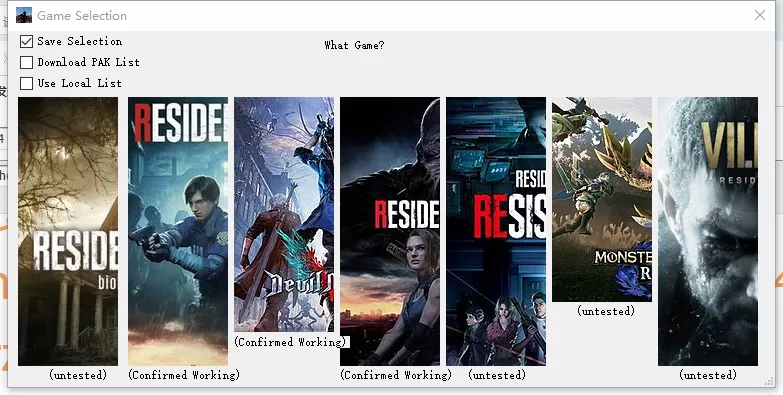Choose the Resident Evil Resistance cover
Screen dimensions: 783x395
[496, 231]
